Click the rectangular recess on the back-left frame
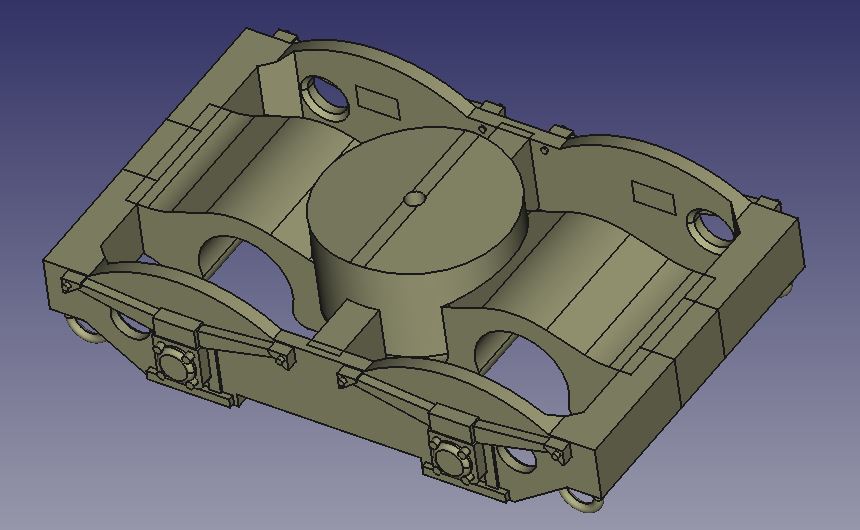 click(378, 101)
